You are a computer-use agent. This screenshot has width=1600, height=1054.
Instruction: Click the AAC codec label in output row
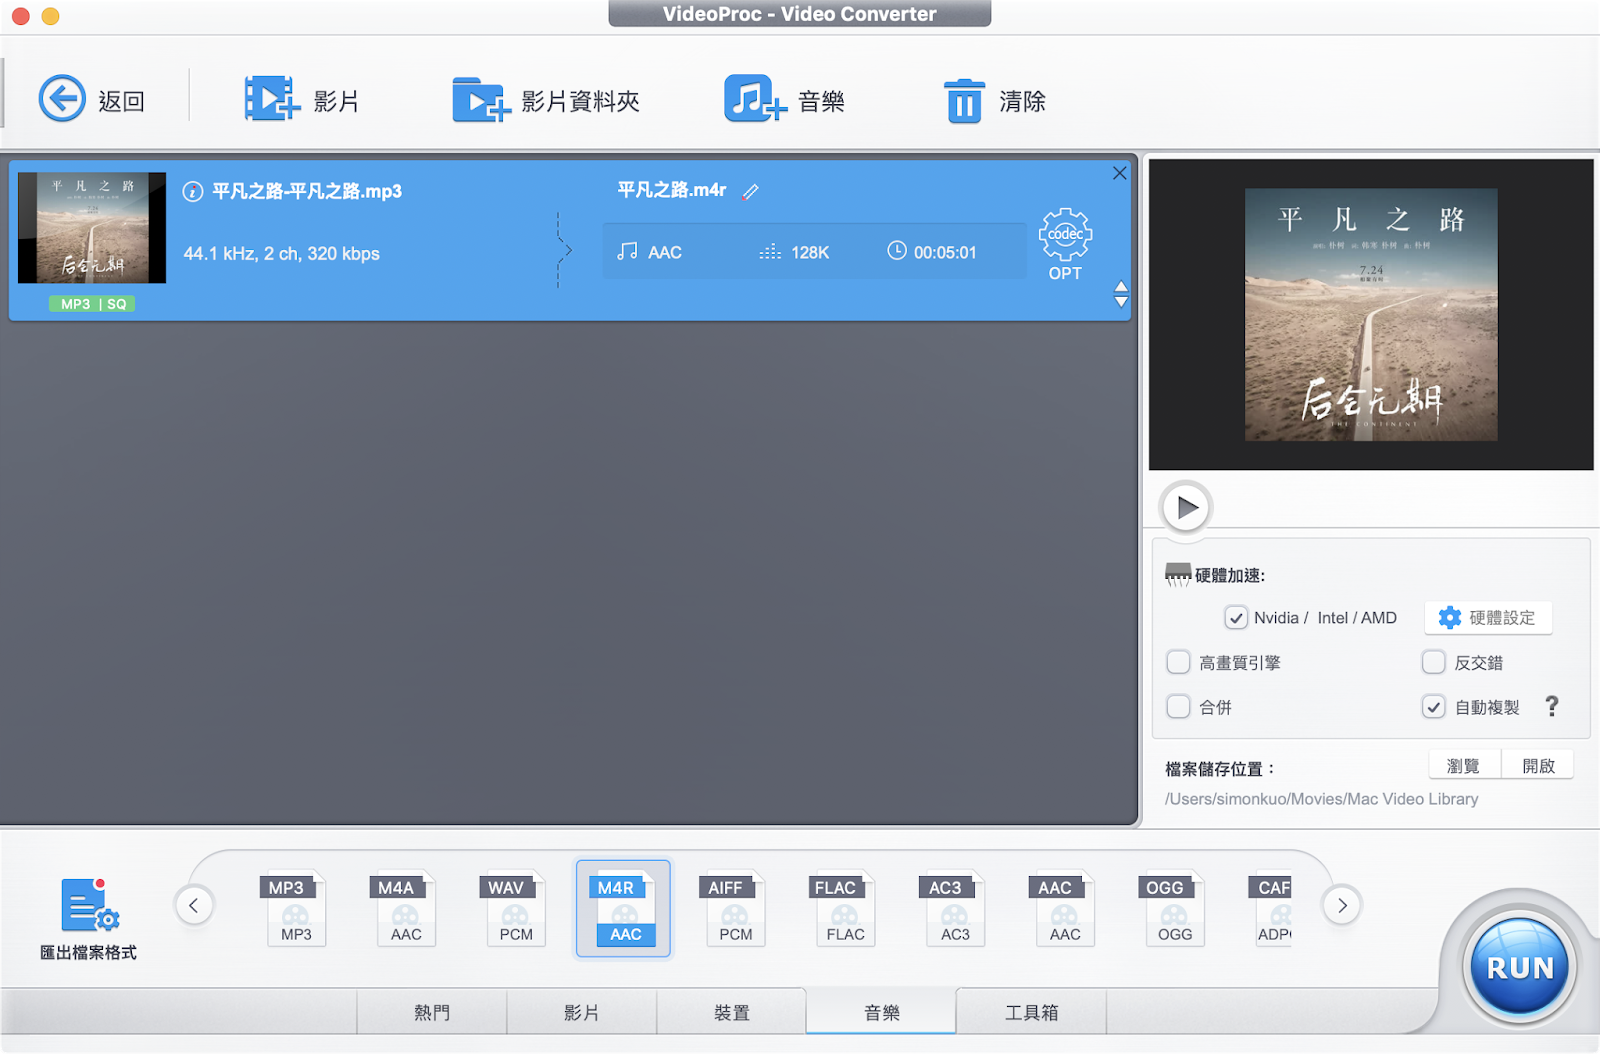point(665,253)
